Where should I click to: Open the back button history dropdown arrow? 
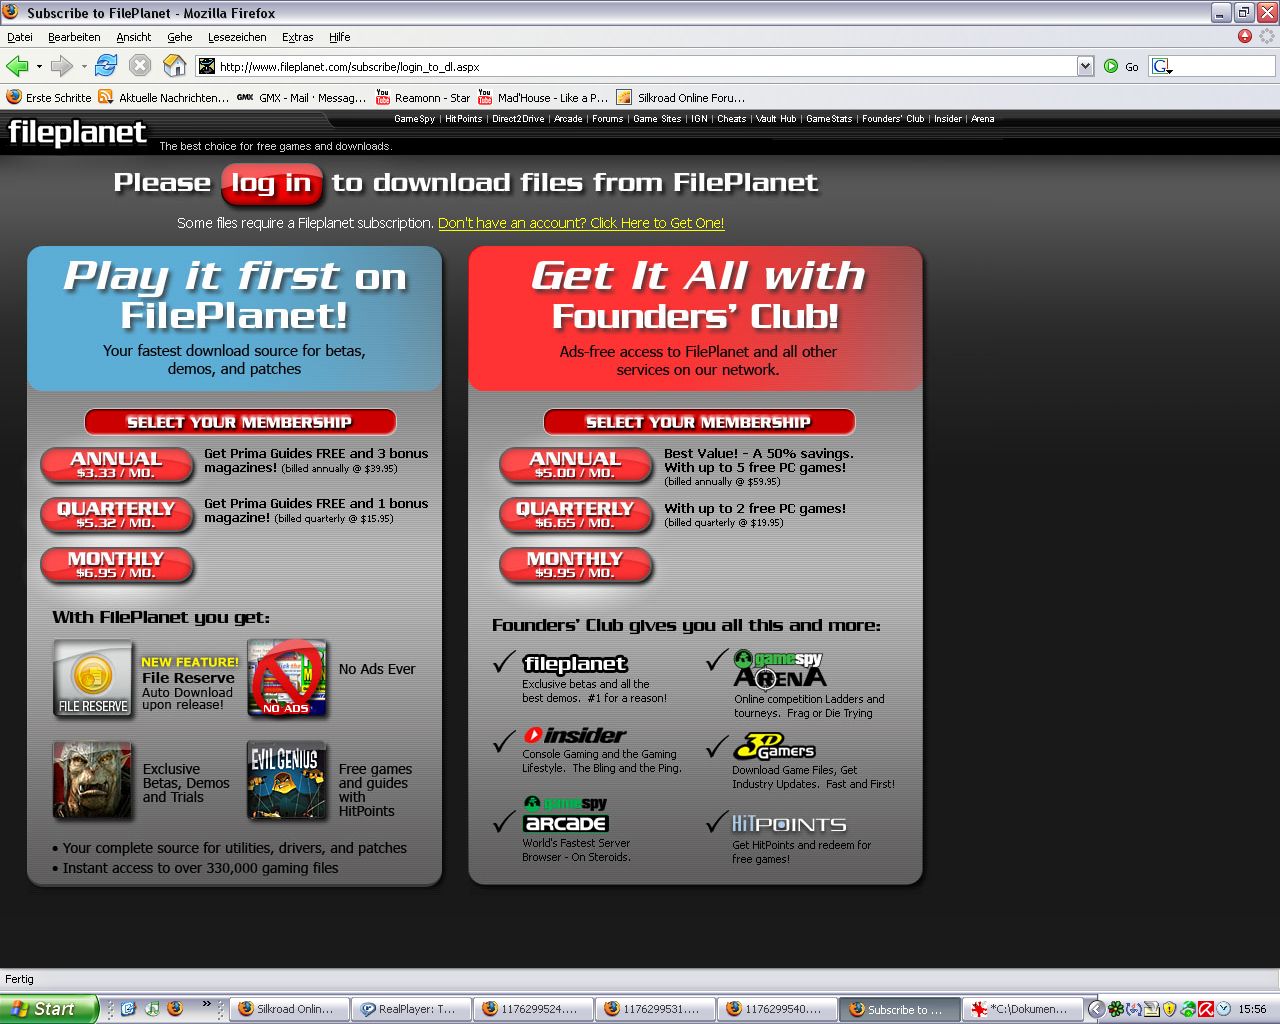pyautogui.click(x=39, y=67)
